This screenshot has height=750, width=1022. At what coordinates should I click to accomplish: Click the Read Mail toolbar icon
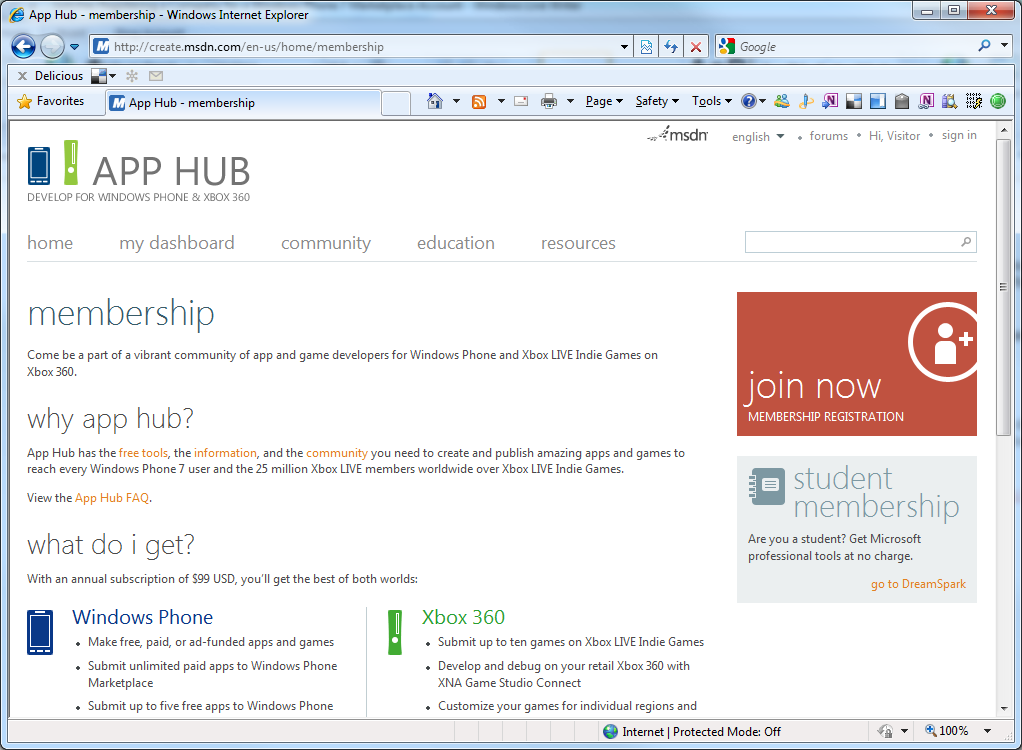click(x=521, y=101)
